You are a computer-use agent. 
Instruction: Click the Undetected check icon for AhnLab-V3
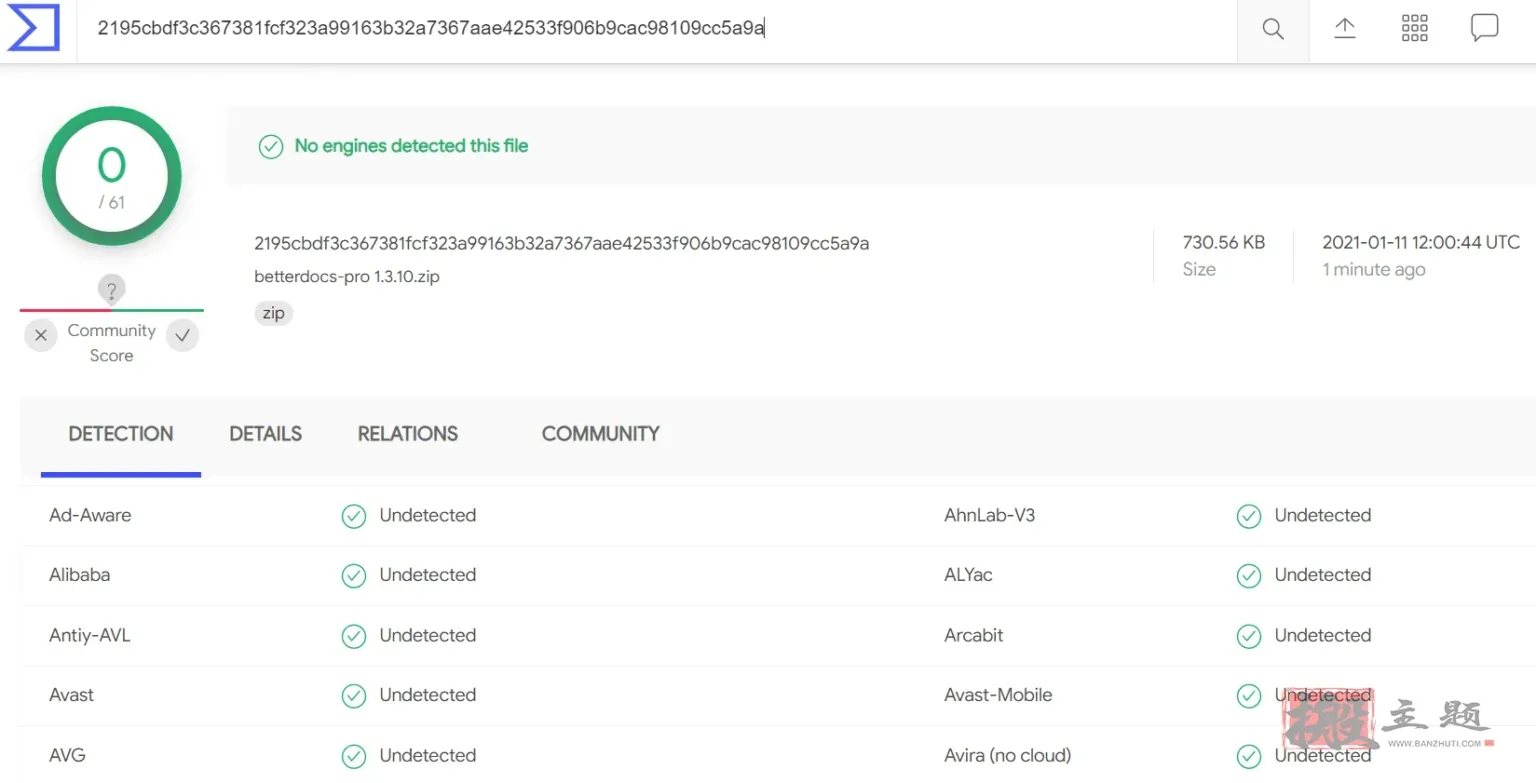pos(1248,516)
